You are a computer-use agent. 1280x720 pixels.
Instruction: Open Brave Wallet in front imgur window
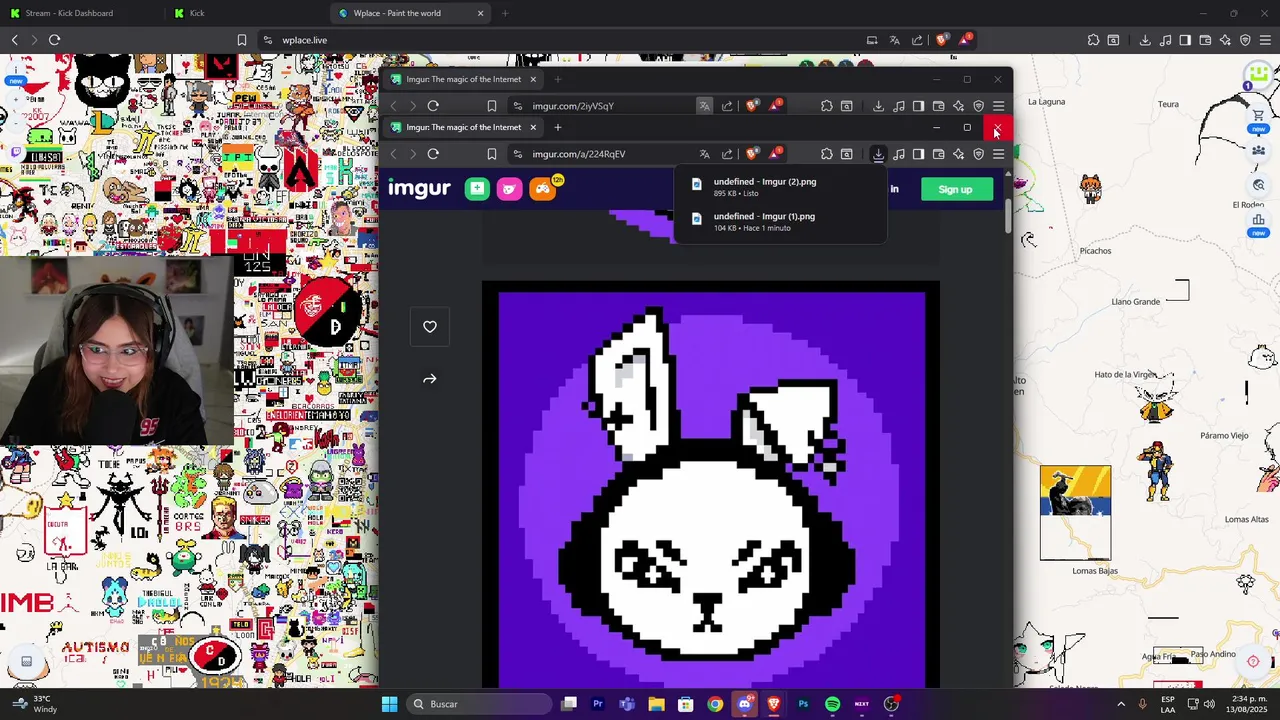point(938,154)
